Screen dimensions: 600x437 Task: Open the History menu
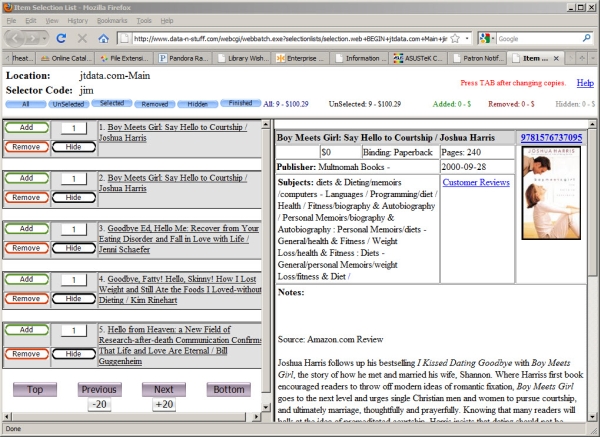coord(78,21)
